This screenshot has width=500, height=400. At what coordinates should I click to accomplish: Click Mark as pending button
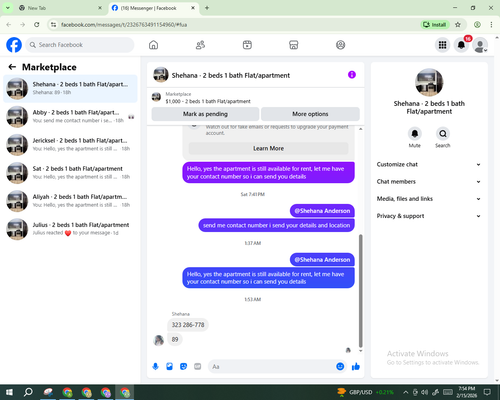tap(205, 114)
